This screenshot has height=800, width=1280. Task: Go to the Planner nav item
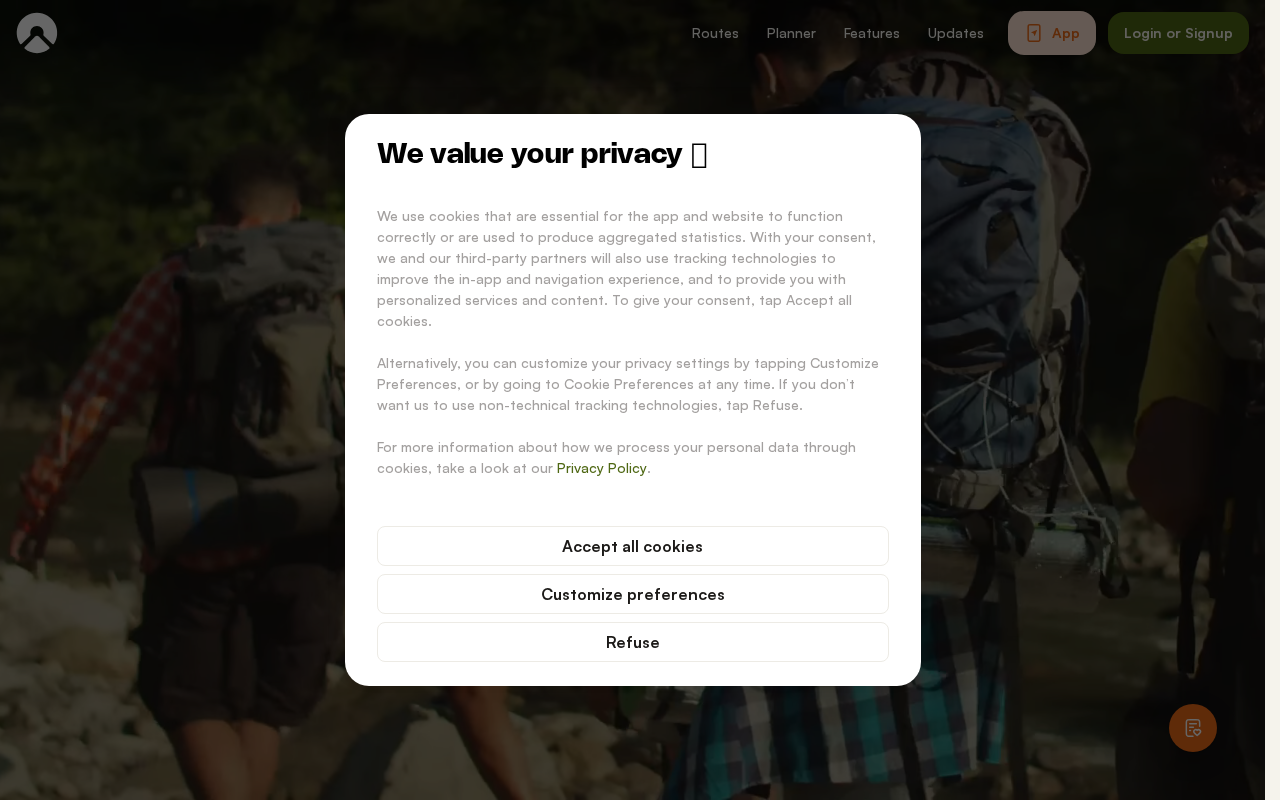pyautogui.click(x=791, y=33)
